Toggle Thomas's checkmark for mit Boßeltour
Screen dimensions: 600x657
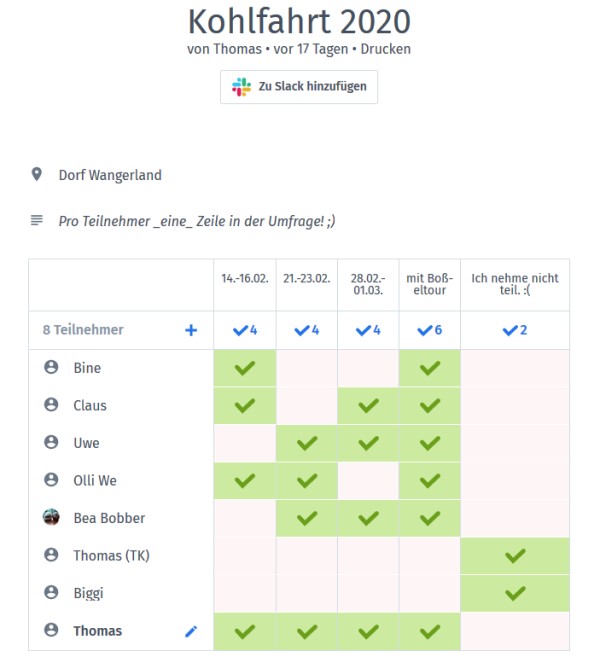pos(430,631)
